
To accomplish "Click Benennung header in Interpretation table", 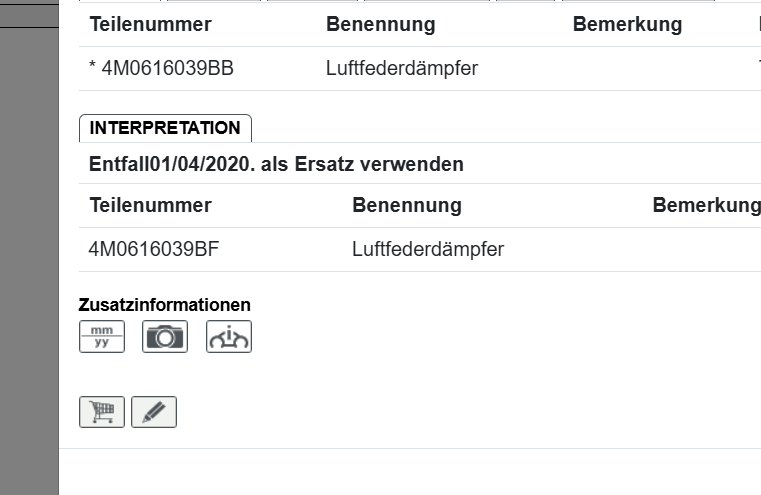I will point(406,205).
